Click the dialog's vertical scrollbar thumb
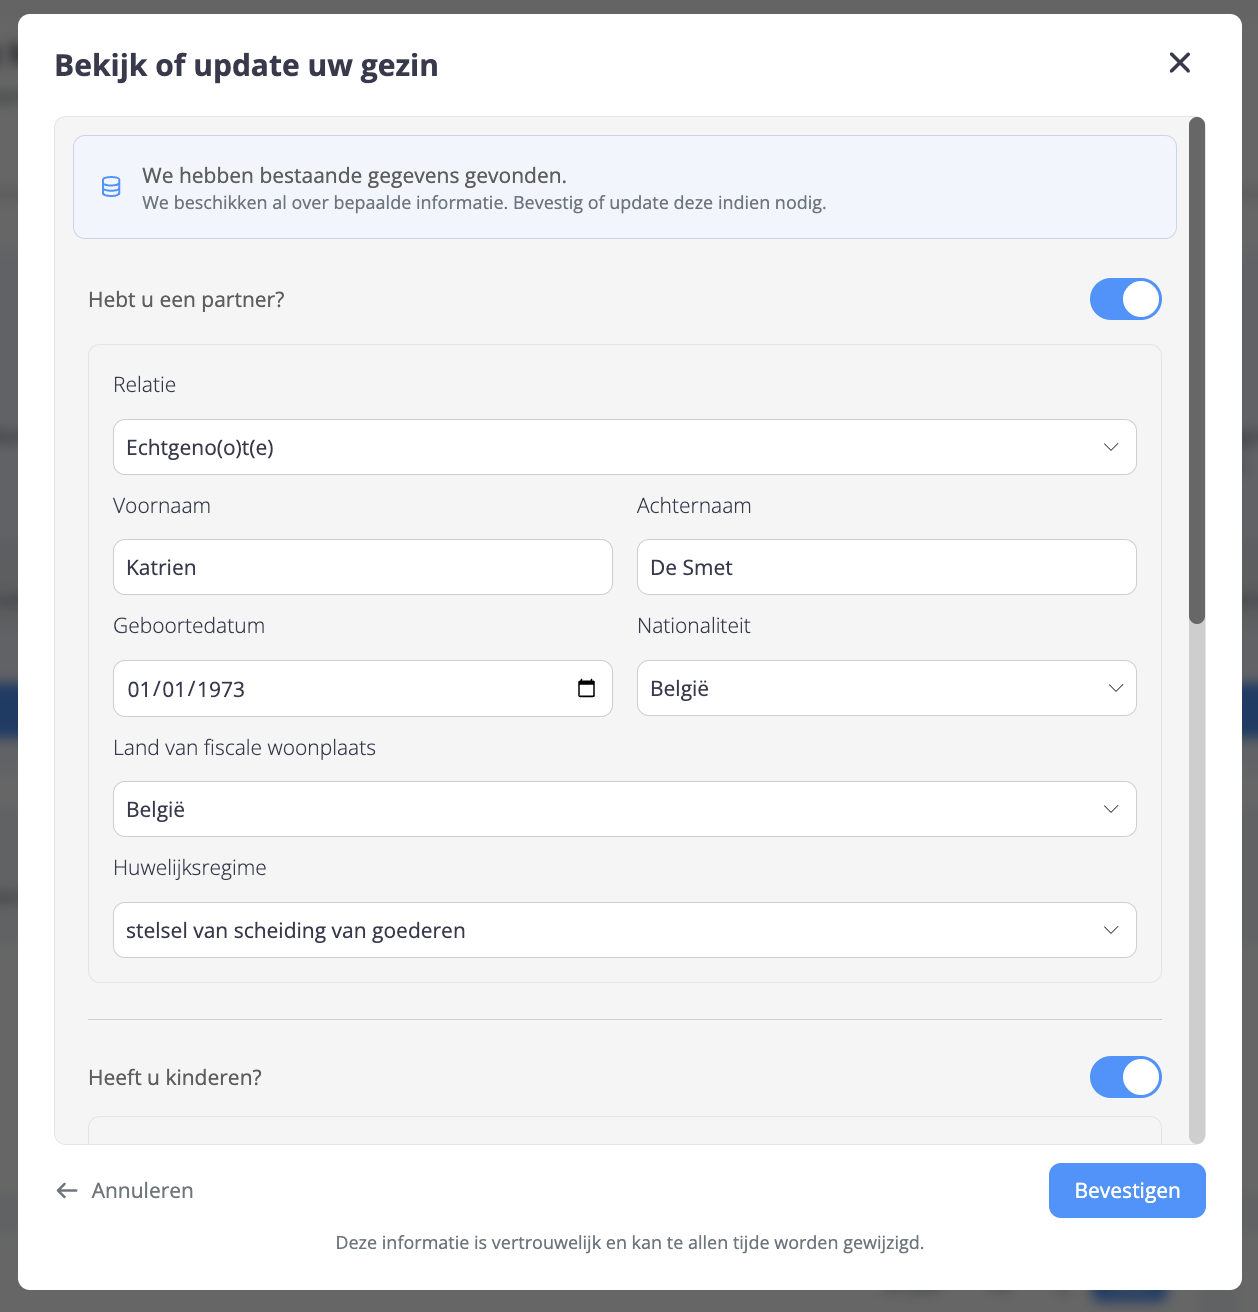Screen dimensions: 1258x1312 [1197, 370]
